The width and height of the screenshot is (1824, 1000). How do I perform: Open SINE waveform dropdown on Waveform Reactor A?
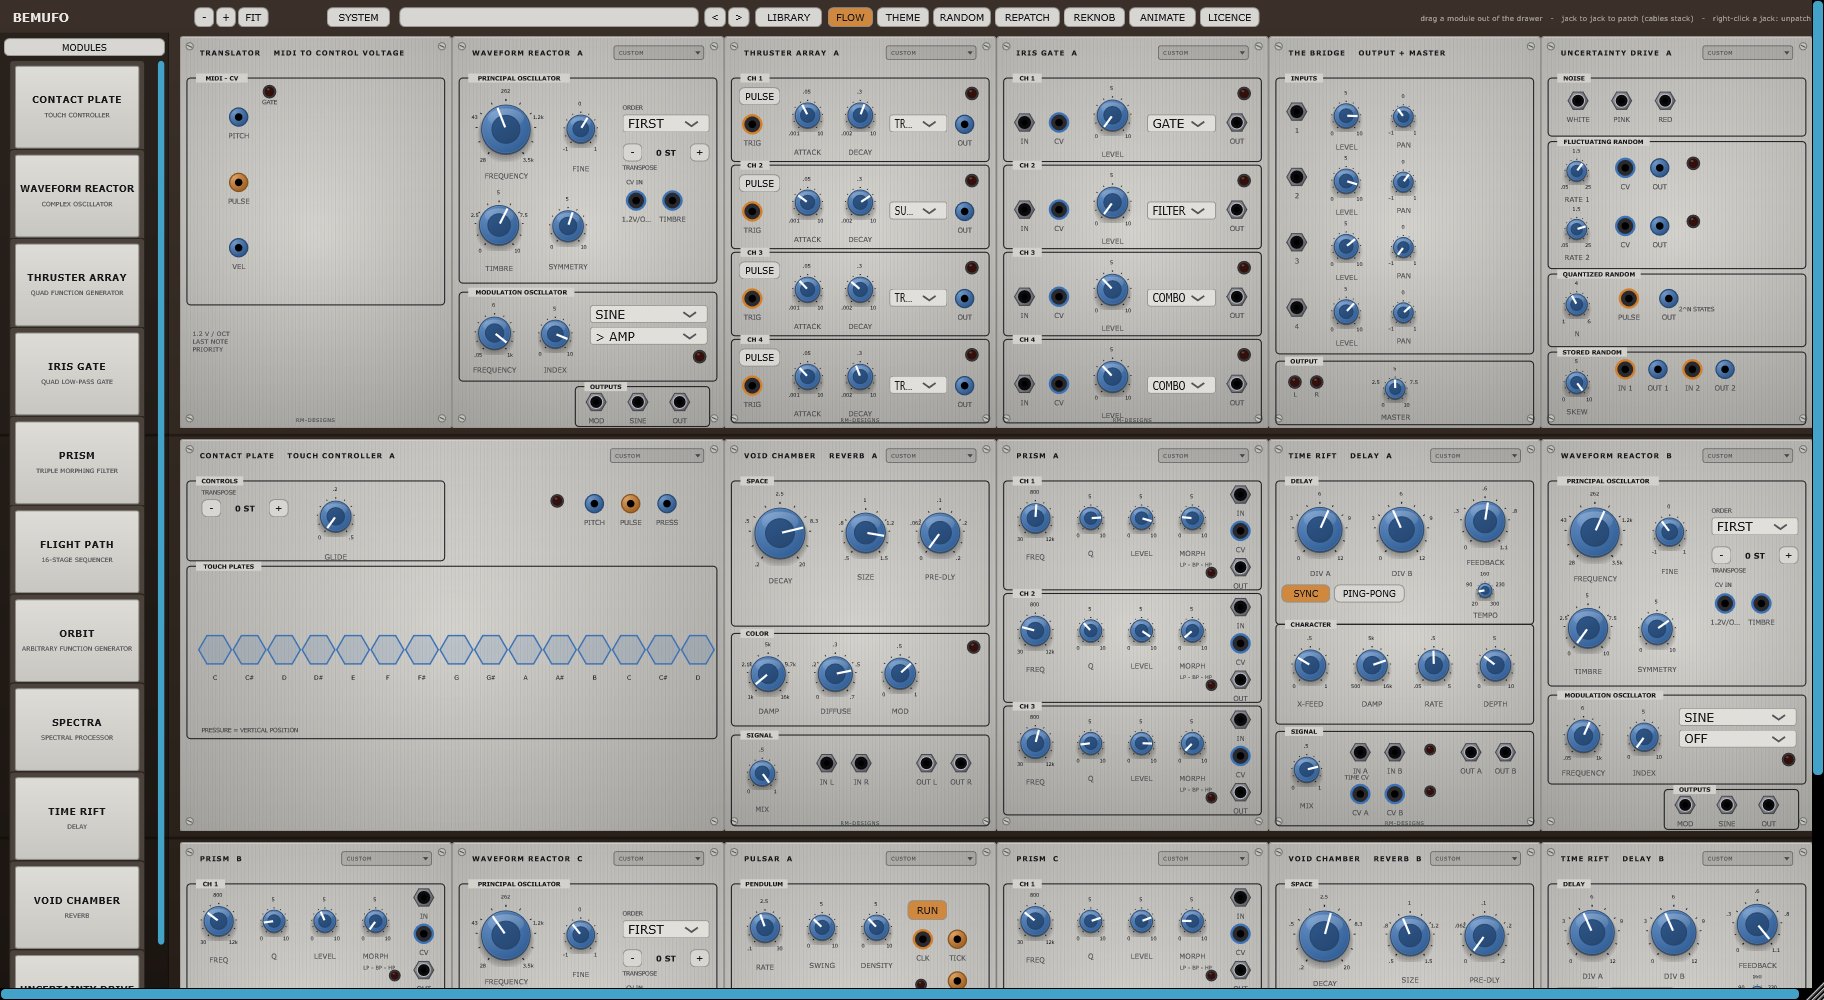648,314
